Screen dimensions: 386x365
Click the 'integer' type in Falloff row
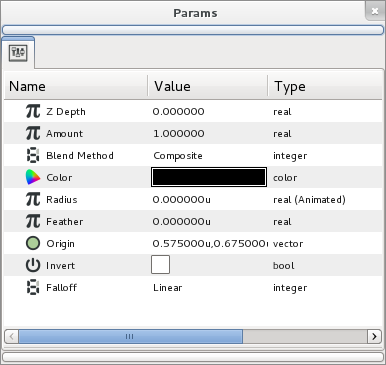[x=290, y=288]
